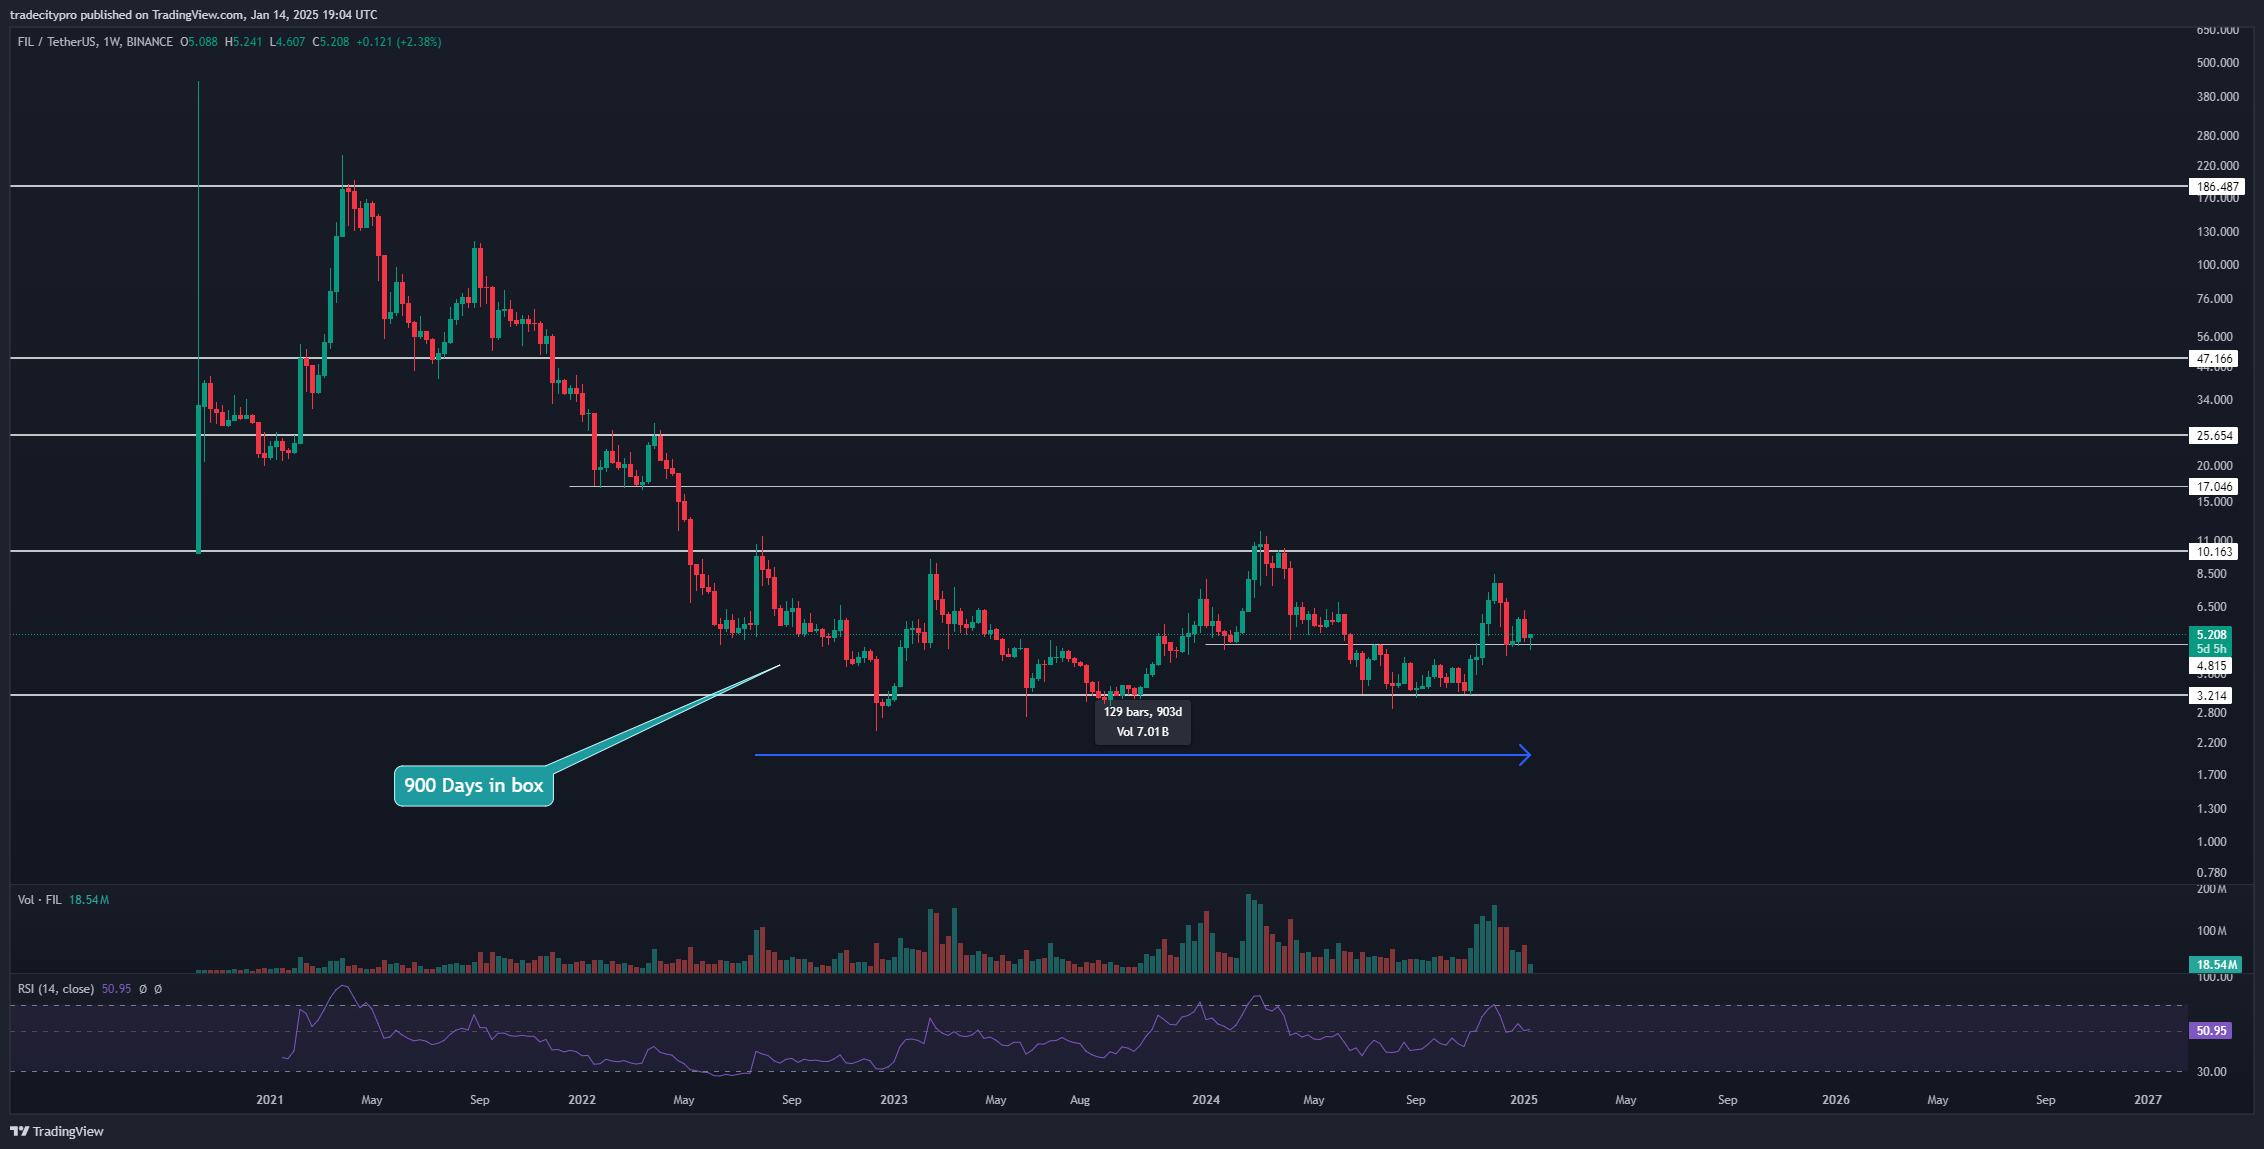Click the high value H5.241
2264x1149 pixels.
243,42
